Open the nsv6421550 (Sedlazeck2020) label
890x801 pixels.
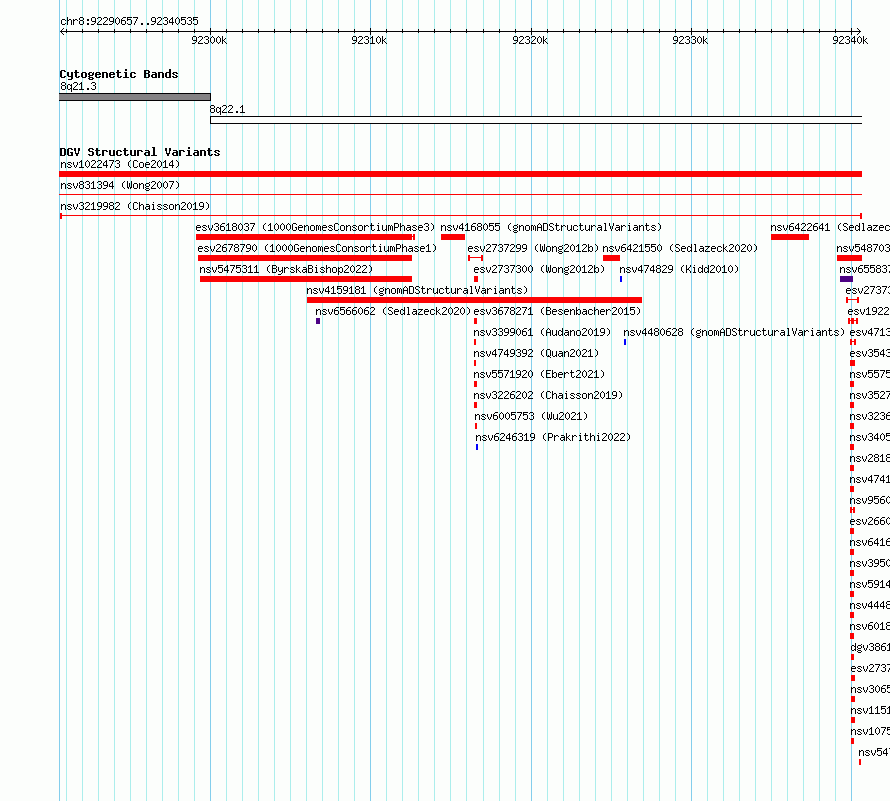680,248
